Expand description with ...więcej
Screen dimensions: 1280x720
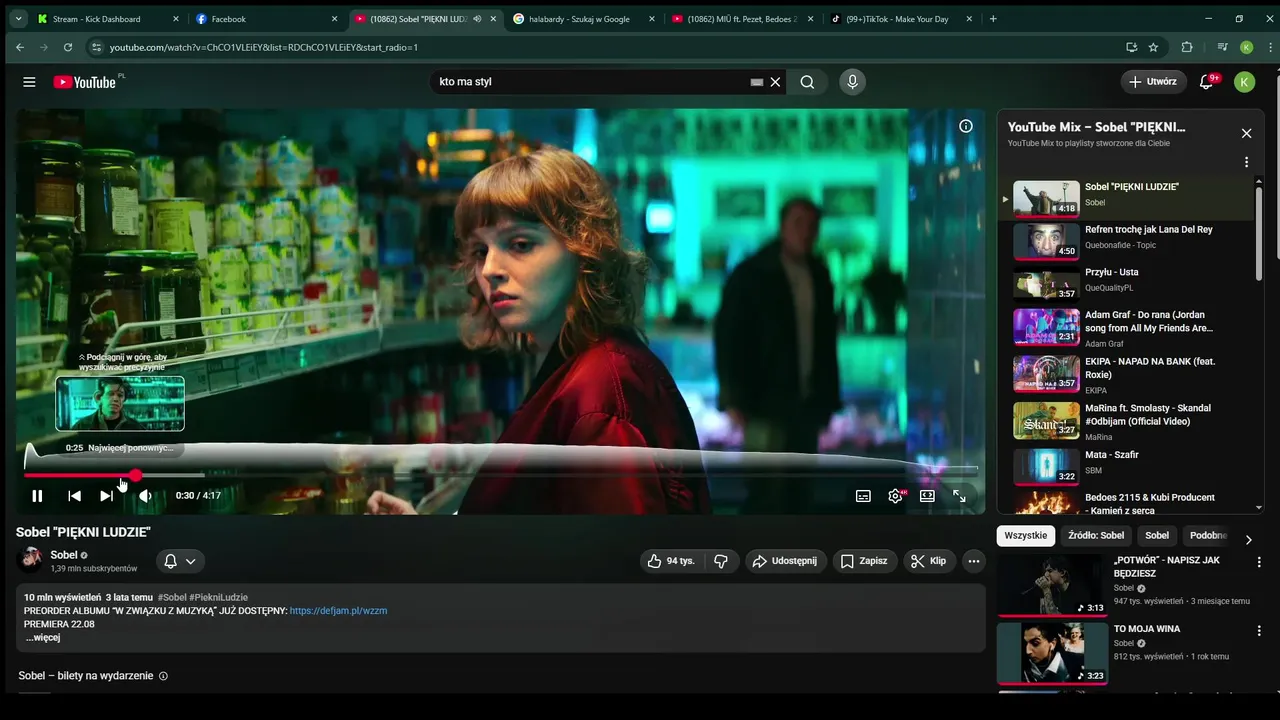[x=43, y=638]
